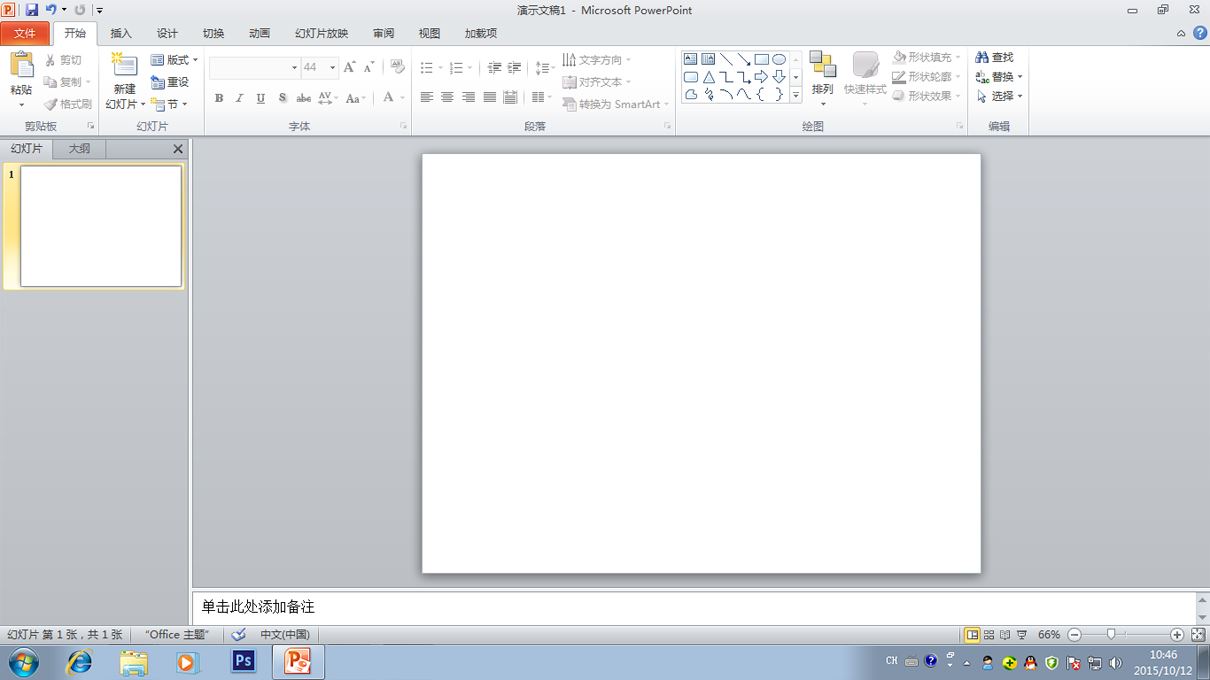Click the Arrange (排列) icon
Viewport: 1210px width, 680px height.
tap(823, 65)
